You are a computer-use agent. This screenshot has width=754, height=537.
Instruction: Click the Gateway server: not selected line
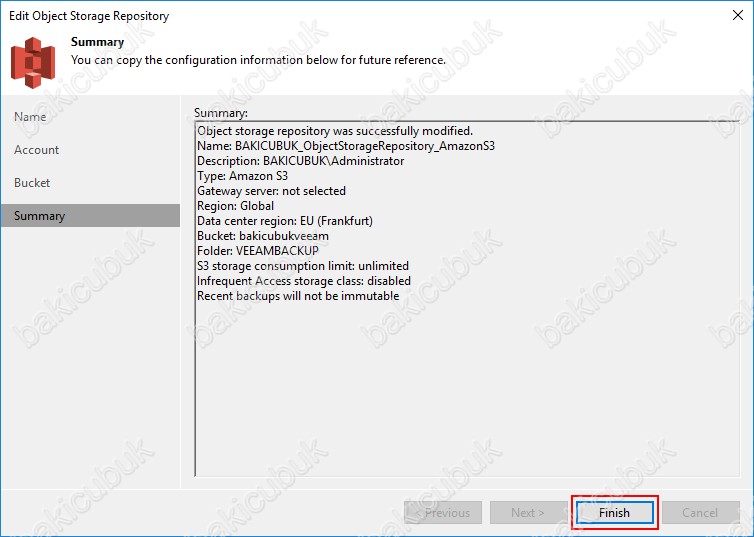271,191
